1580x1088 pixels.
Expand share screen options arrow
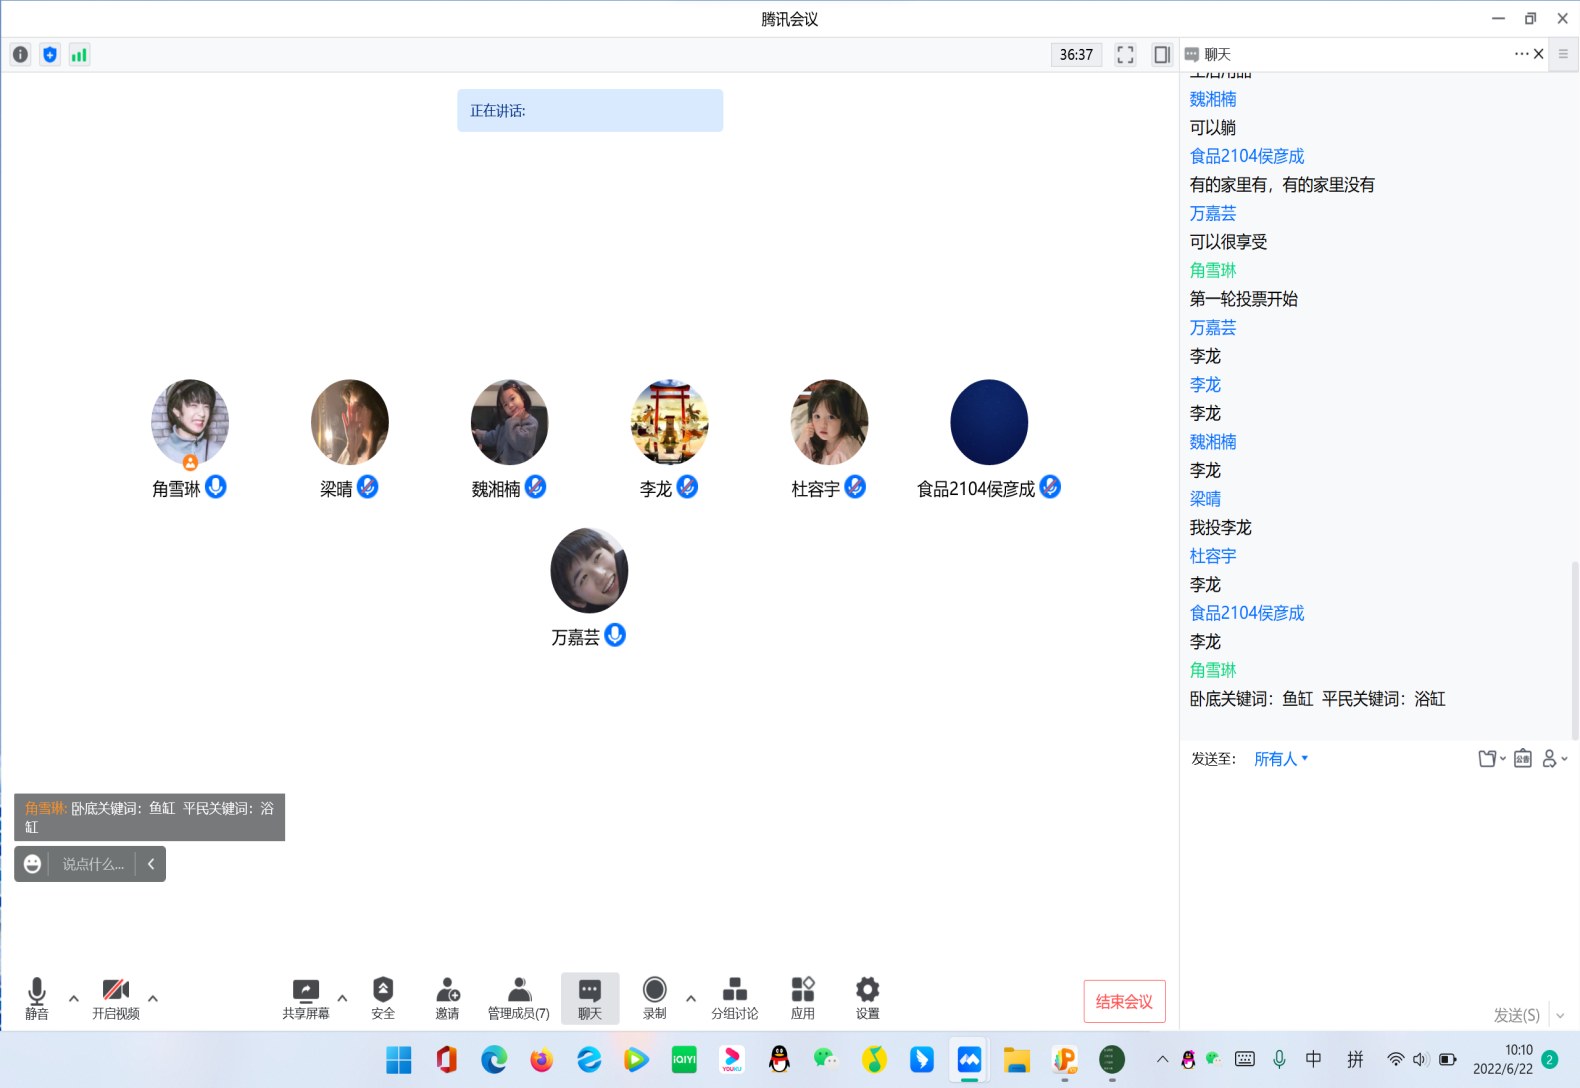342,998
